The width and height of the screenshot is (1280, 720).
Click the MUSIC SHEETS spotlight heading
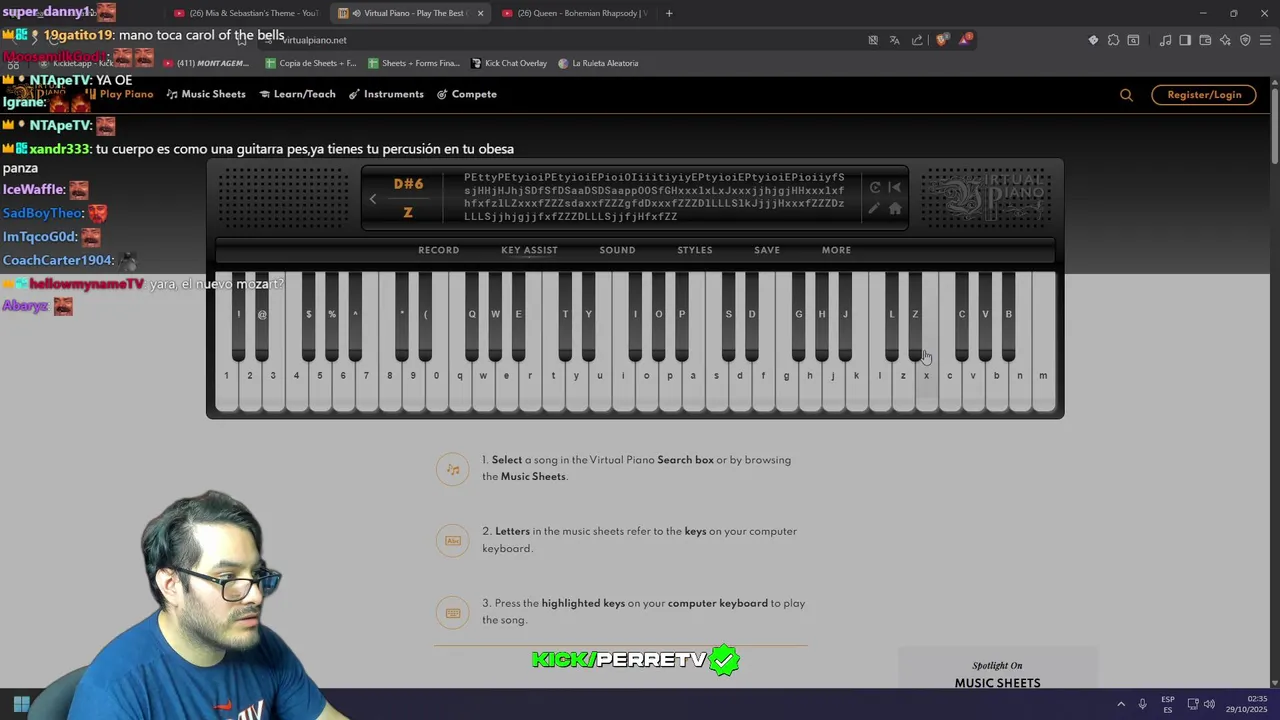coord(997,683)
